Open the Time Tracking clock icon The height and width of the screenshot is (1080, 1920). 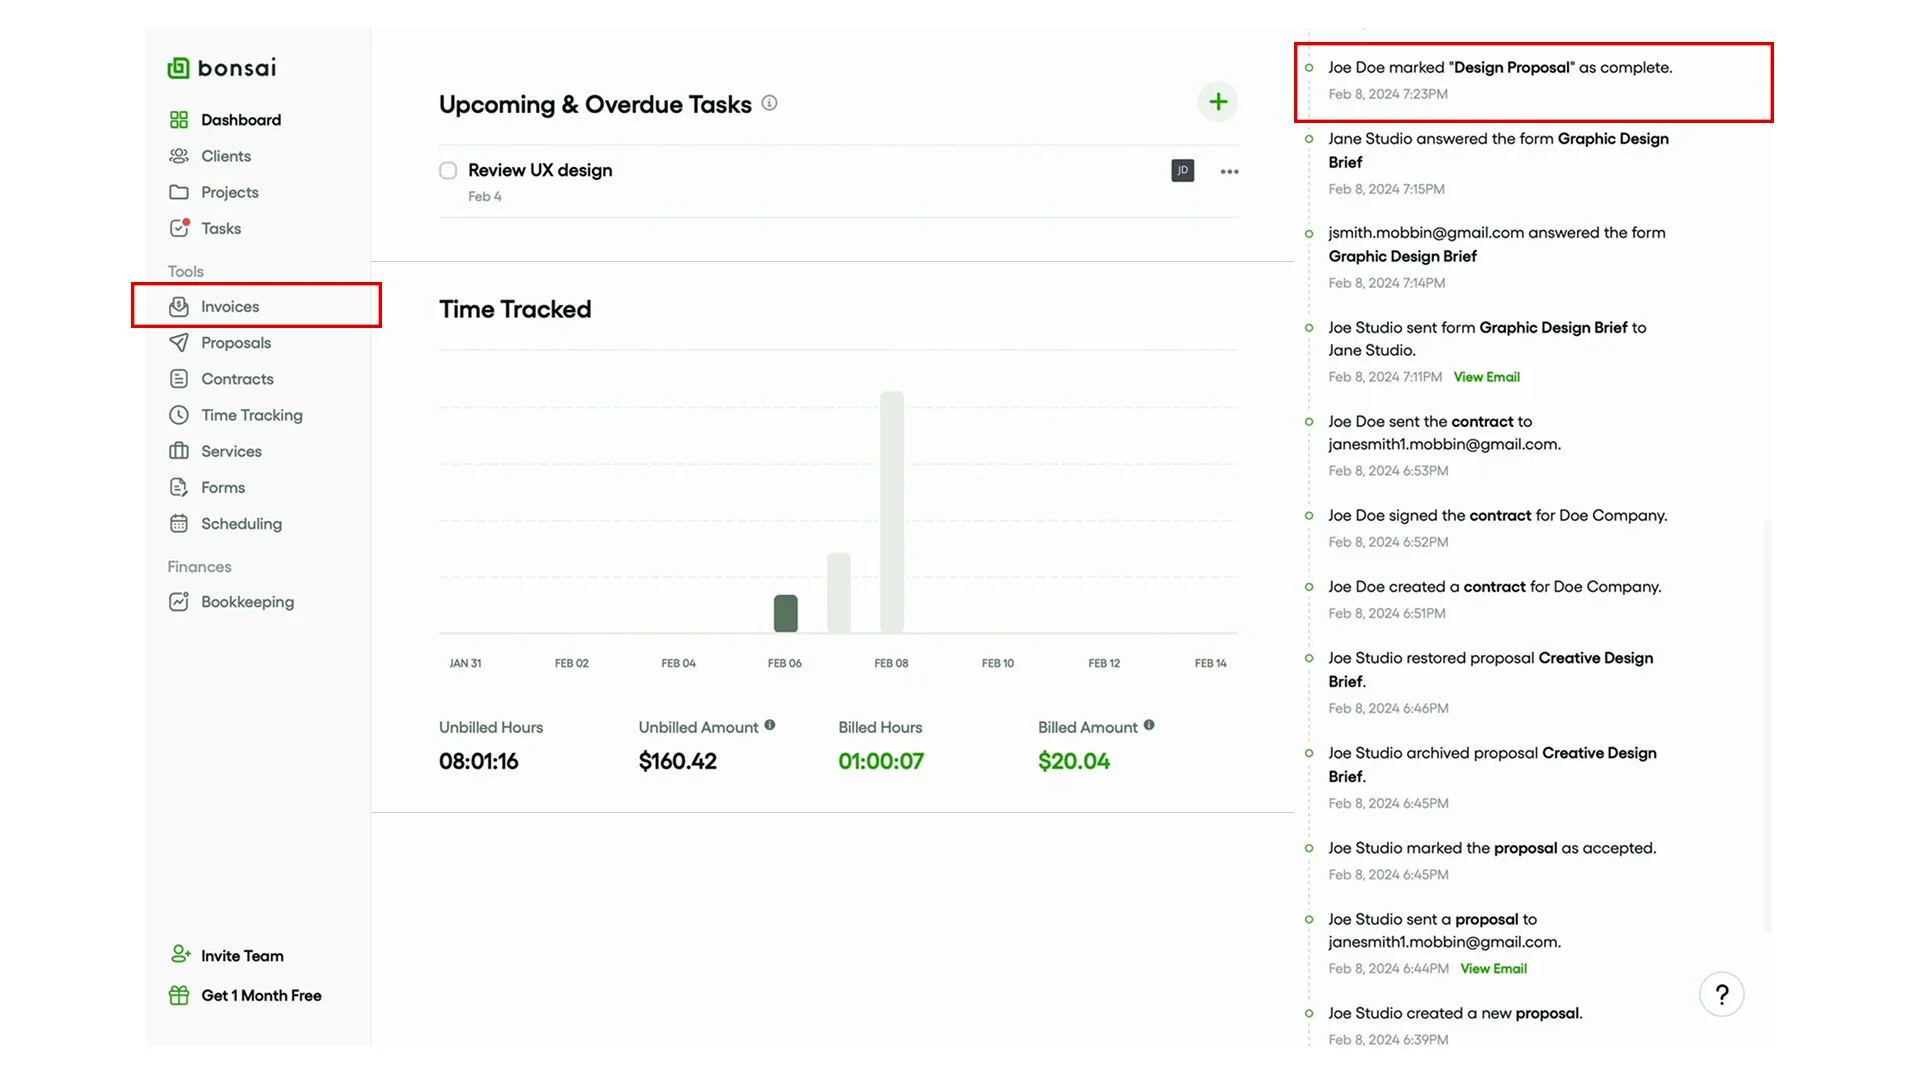click(179, 415)
